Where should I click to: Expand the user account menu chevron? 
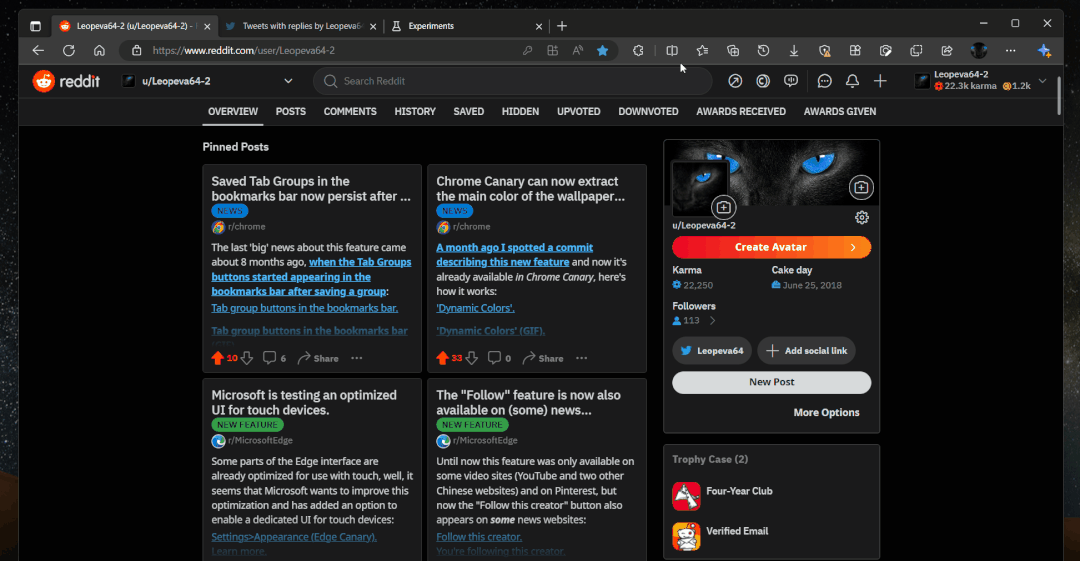tap(1042, 81)
